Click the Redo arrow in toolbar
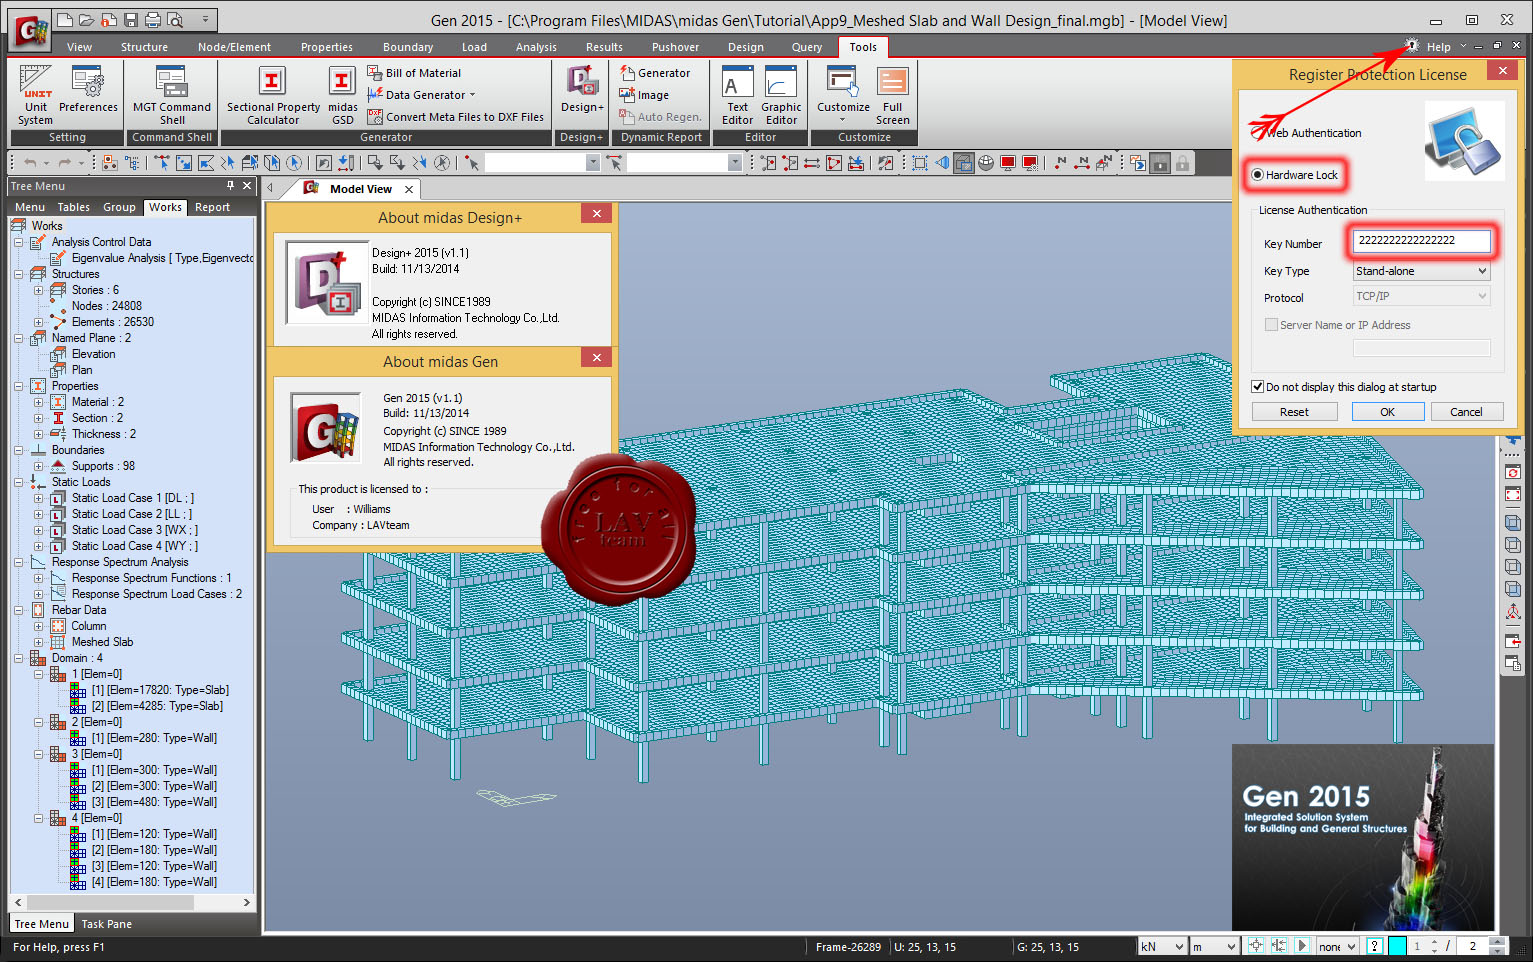This screenshot has width=1533, height=962. click(65, 163)
